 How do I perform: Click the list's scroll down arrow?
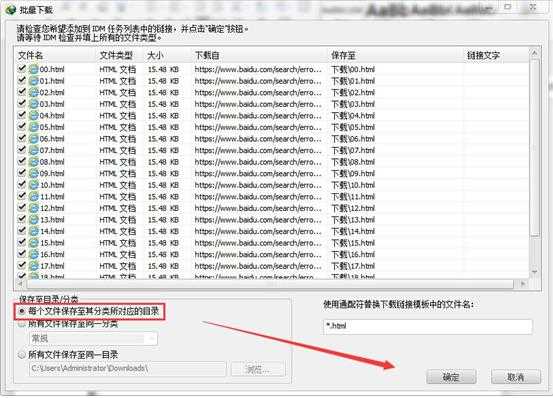(535, 272)
